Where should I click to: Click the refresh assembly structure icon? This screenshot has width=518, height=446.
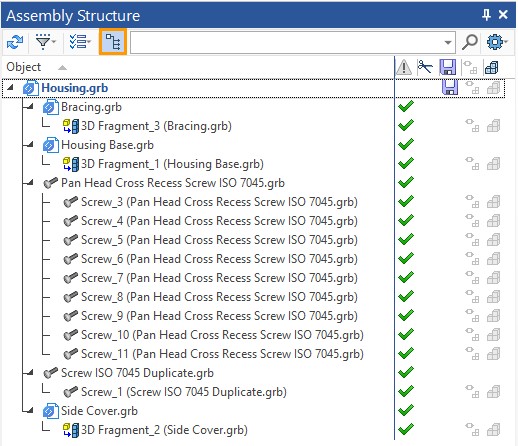tap(15, 42)
